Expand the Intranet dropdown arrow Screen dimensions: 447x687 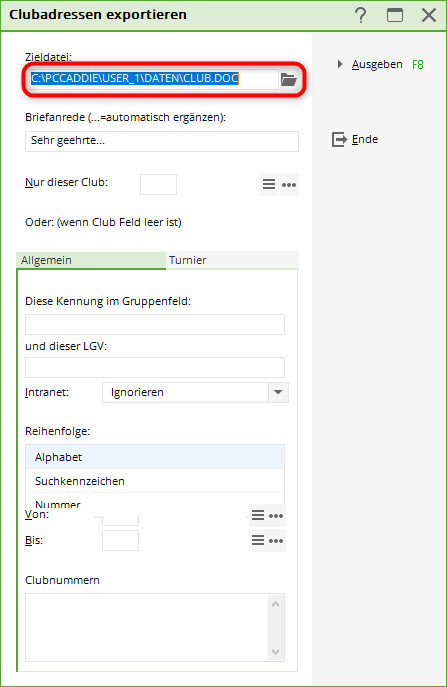tap(278, 392)
